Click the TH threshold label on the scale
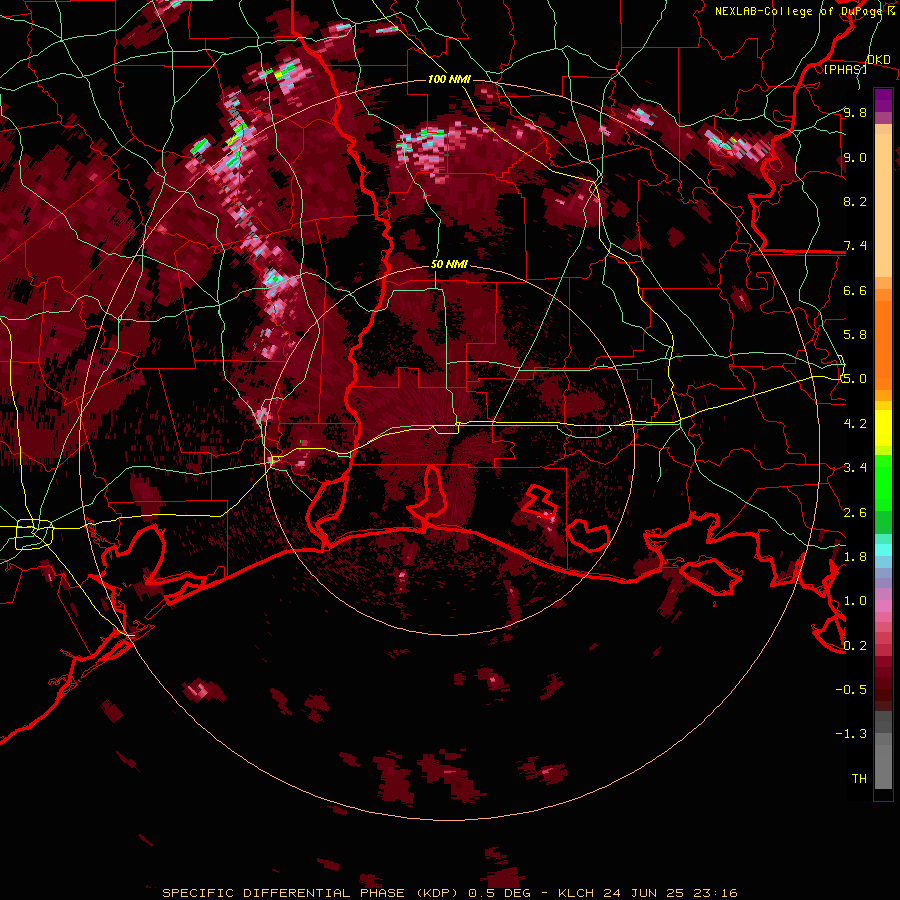 tap(859, 779)
